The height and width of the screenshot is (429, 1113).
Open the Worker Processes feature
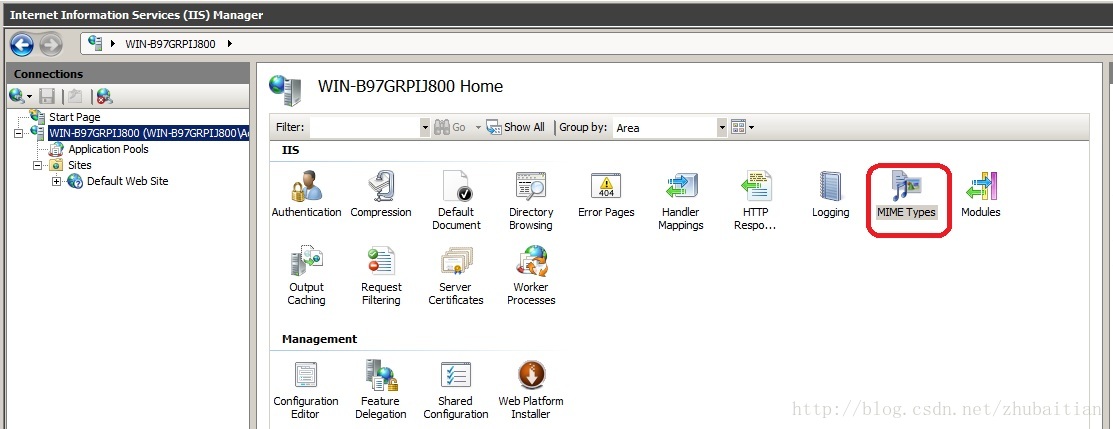tap(531, 276)
